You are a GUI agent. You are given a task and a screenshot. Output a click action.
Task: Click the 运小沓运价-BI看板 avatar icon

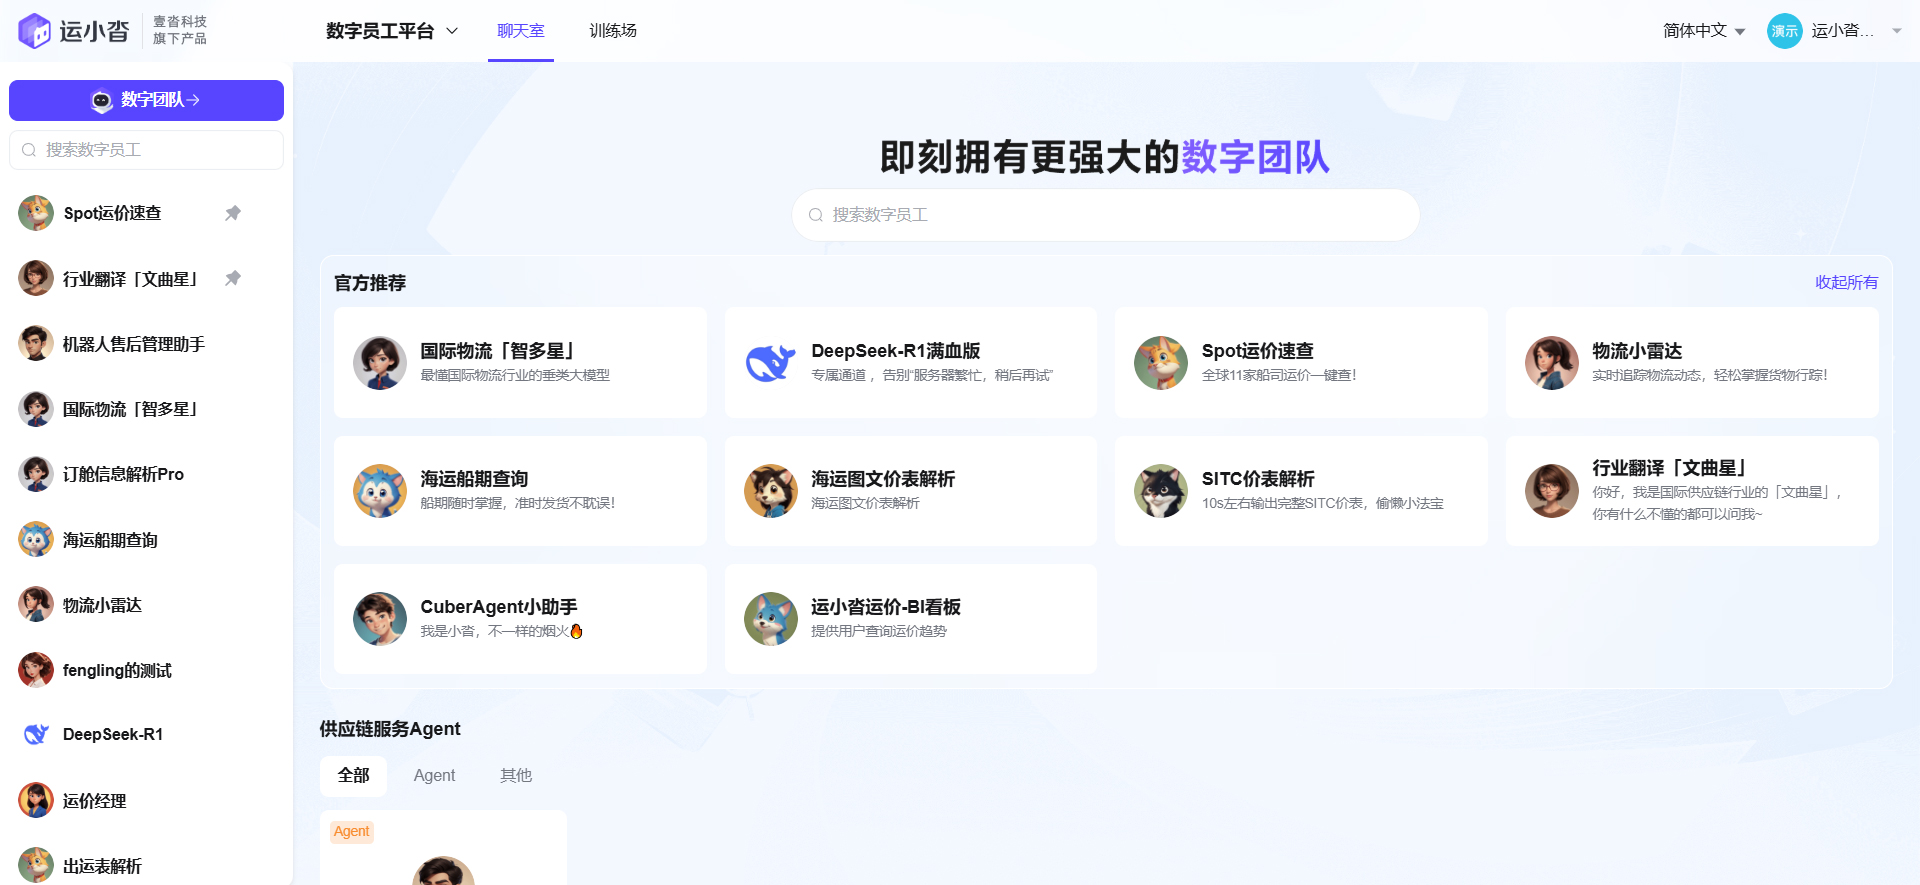click(x=770, y=619)
